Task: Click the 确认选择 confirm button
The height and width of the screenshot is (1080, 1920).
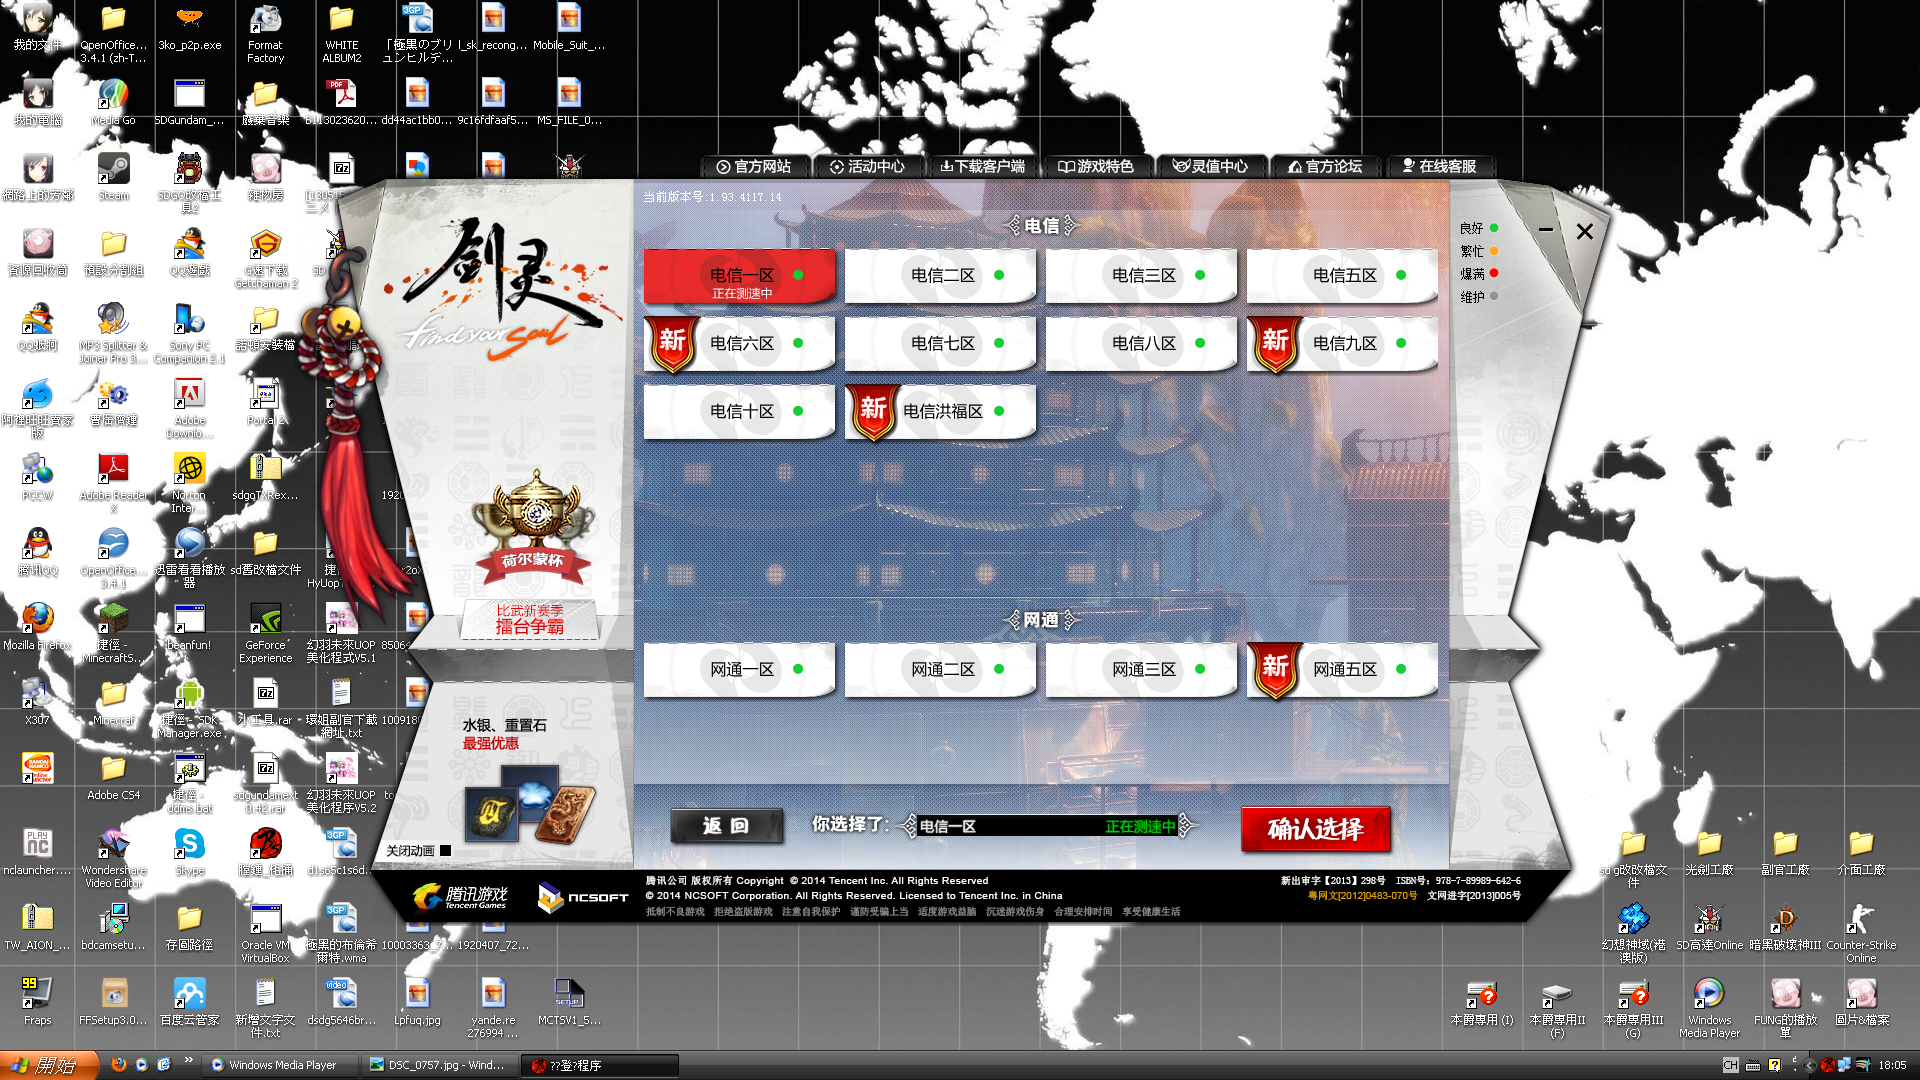Action: click(1315, 829)
